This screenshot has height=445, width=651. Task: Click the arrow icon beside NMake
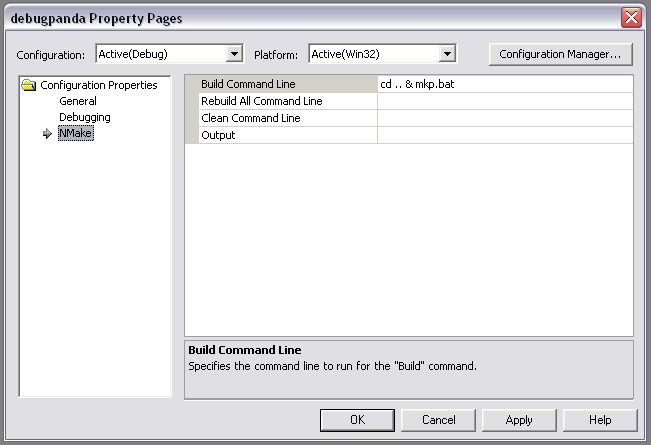(x=47, y=134)
